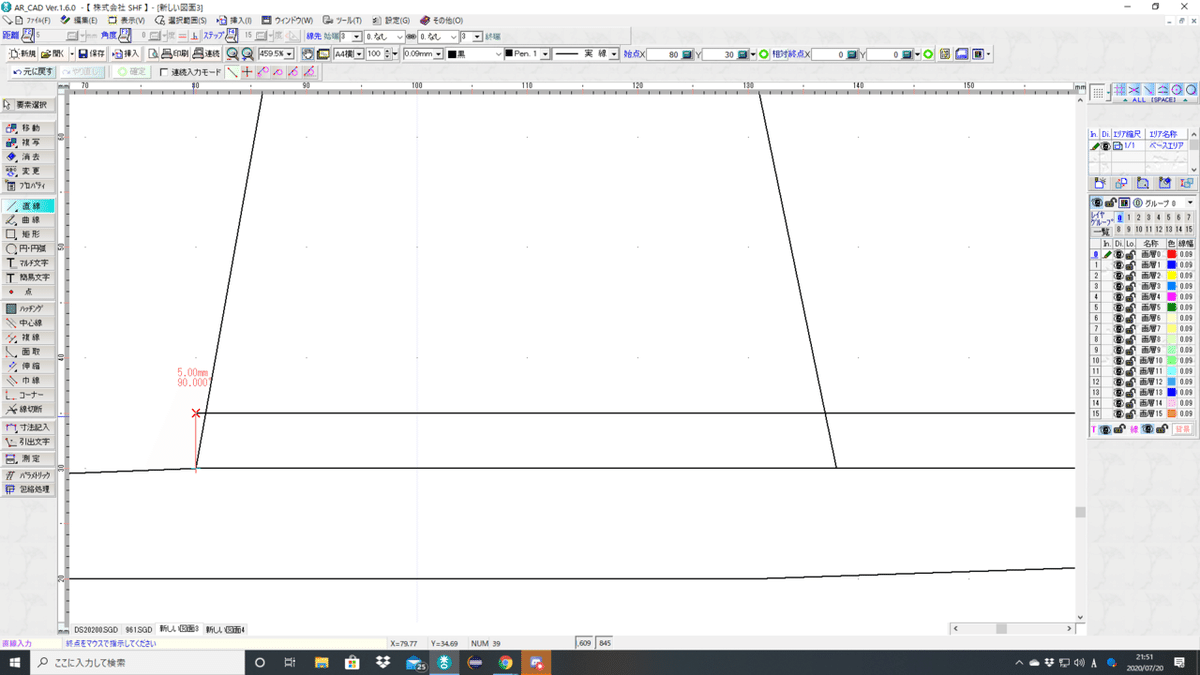Open the Pen.1 pen selection dropdown
Viewport: 1200px width, 675px height.
(x=544, y=54)
